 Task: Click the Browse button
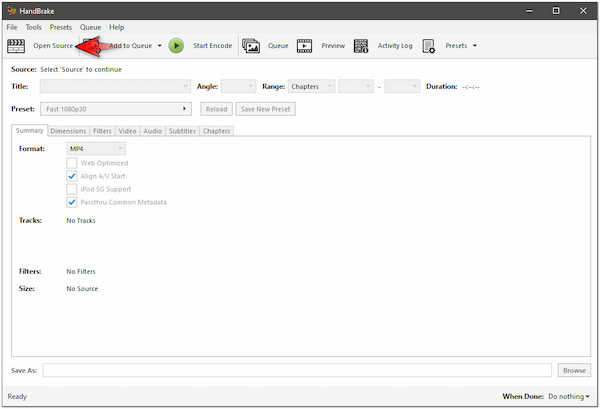click(x=573, y=370)
